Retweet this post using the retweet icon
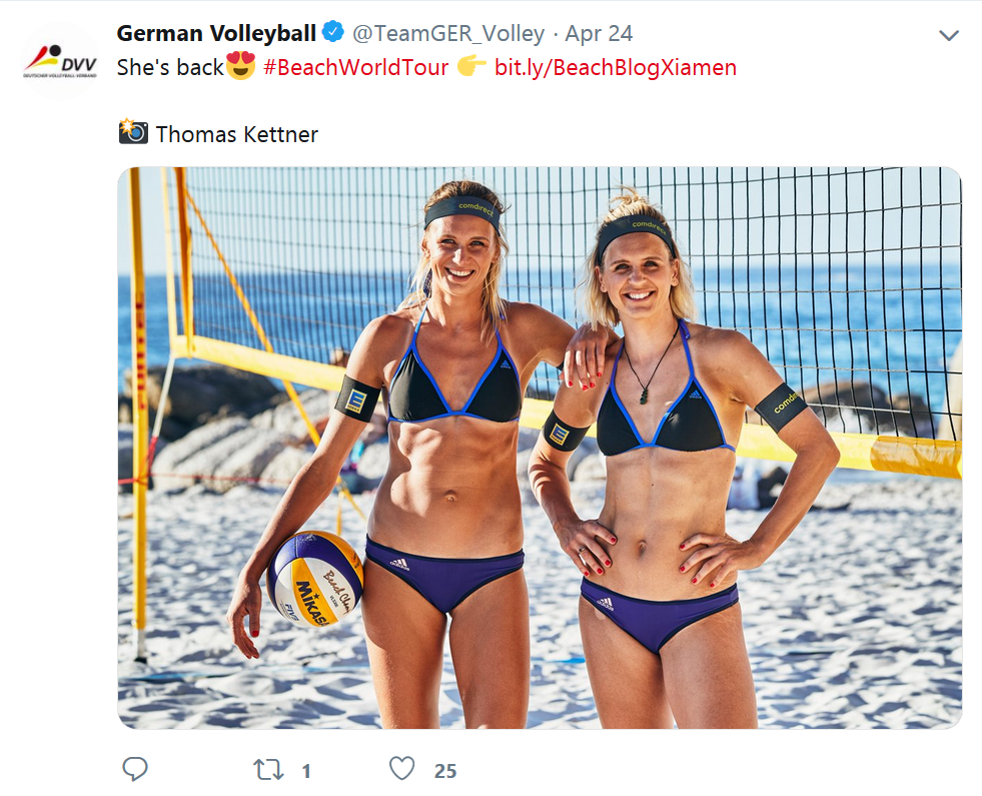Viewport: 982px width, 796px height. tap(269, 769)
